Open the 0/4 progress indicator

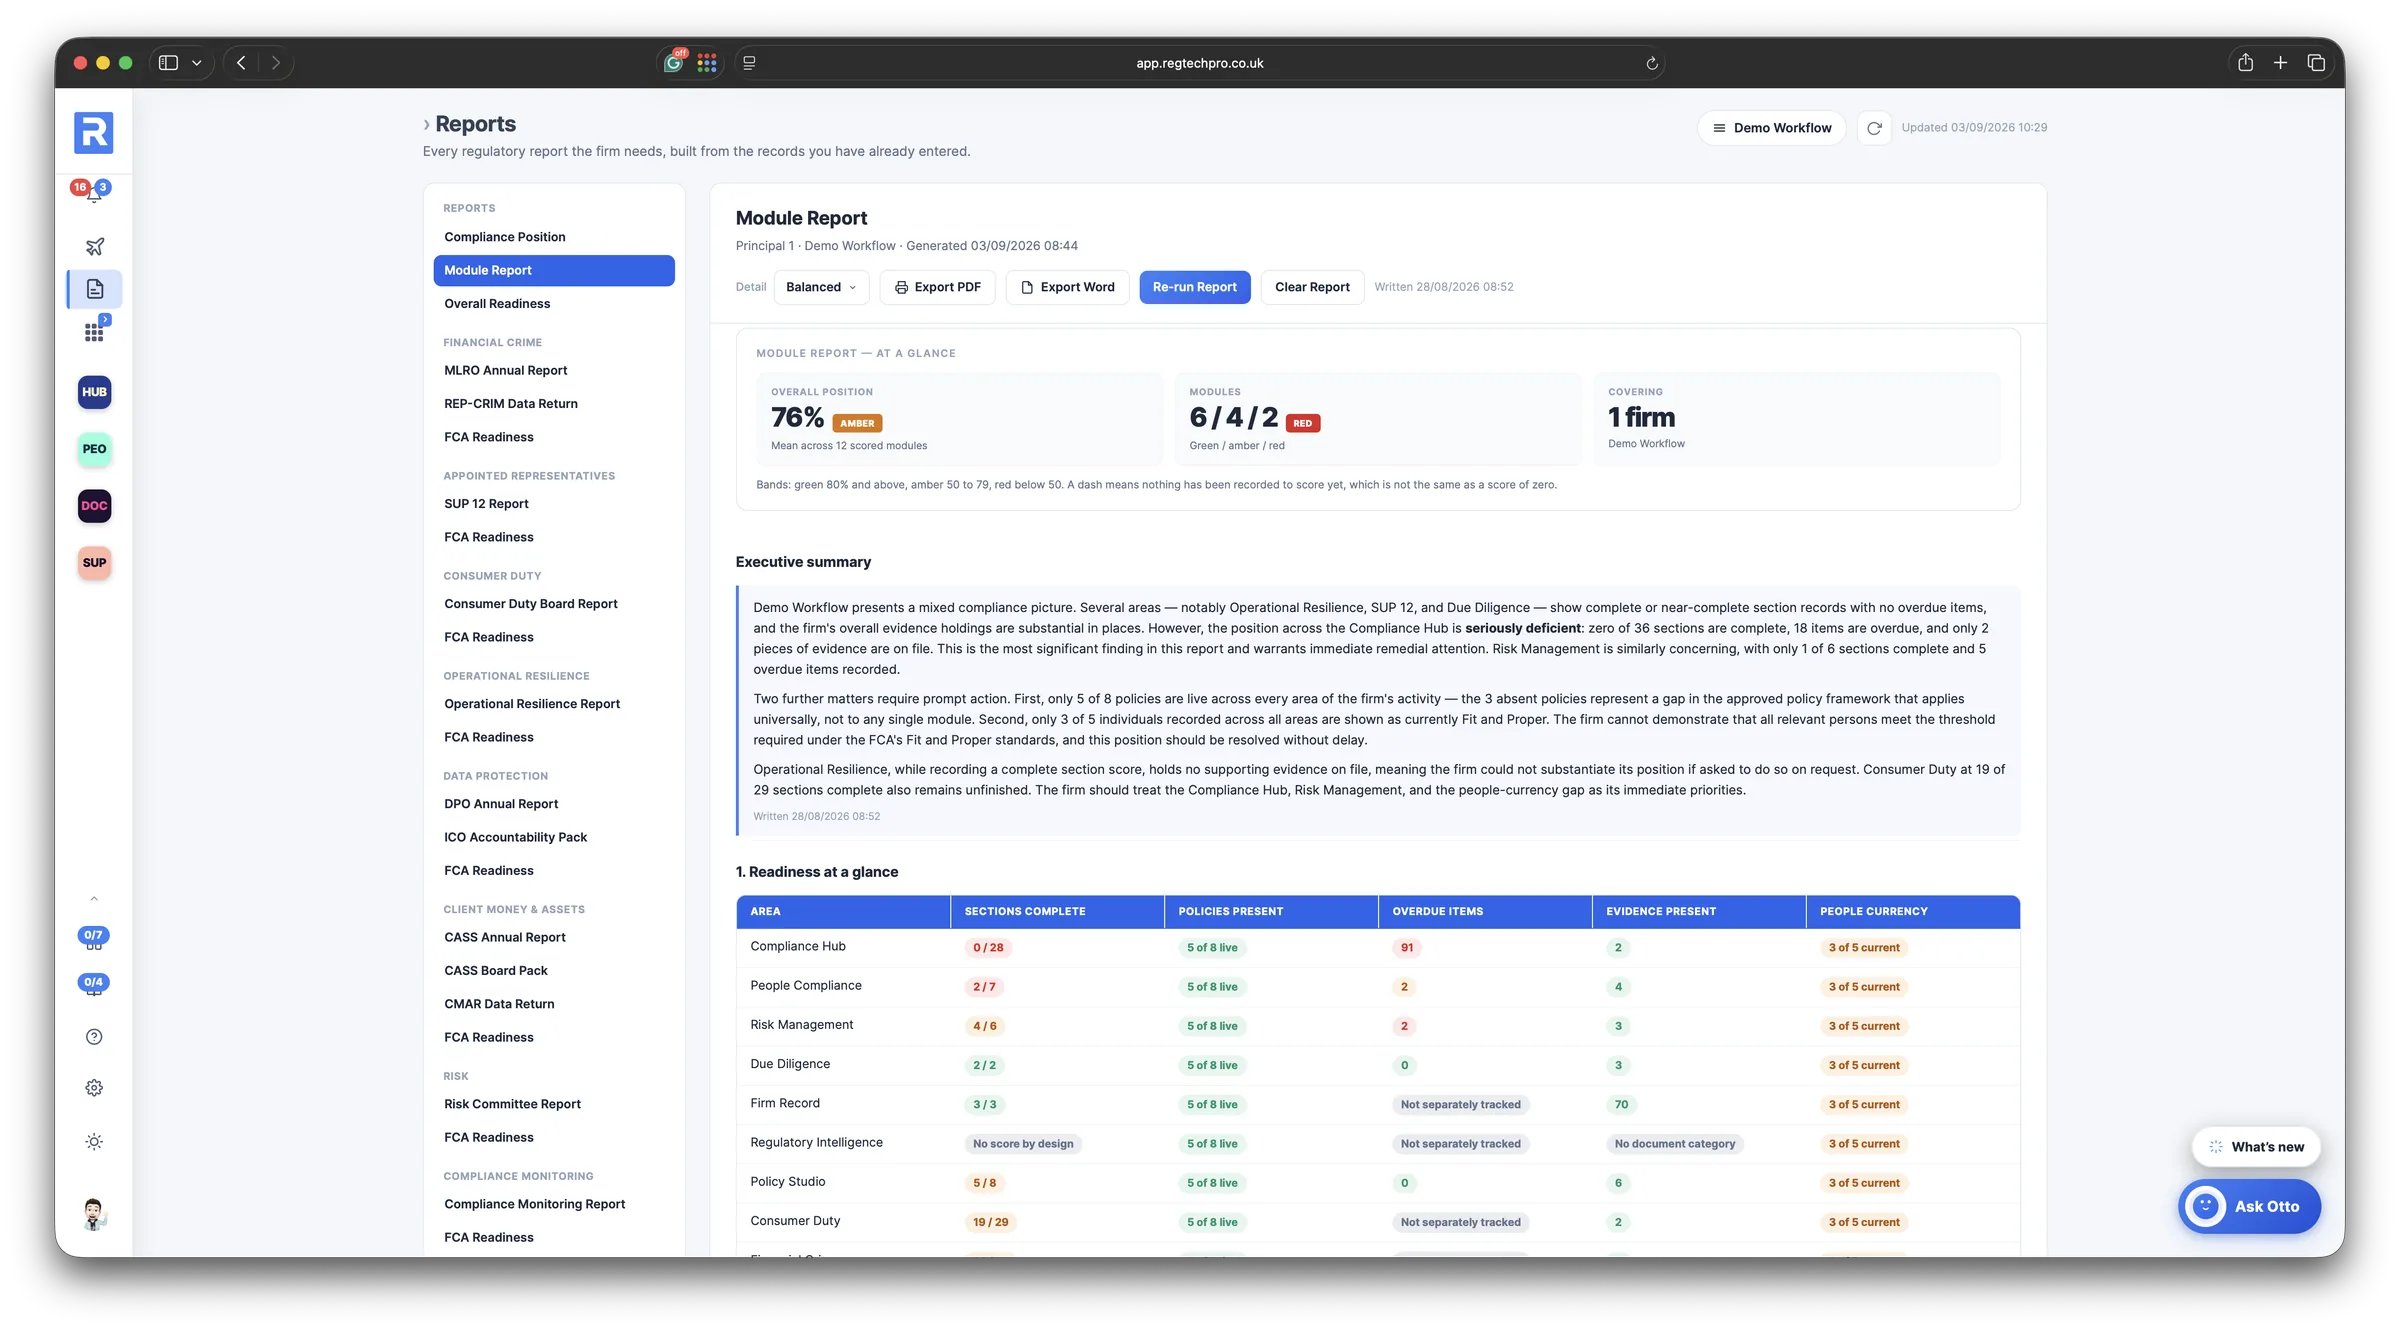click(x=93, y=984)
